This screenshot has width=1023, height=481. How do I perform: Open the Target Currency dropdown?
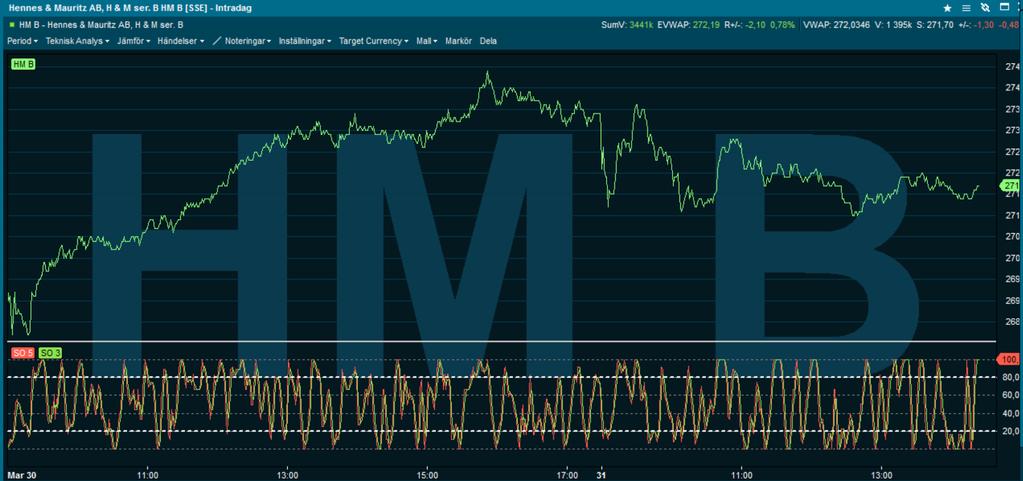[374, 40]
